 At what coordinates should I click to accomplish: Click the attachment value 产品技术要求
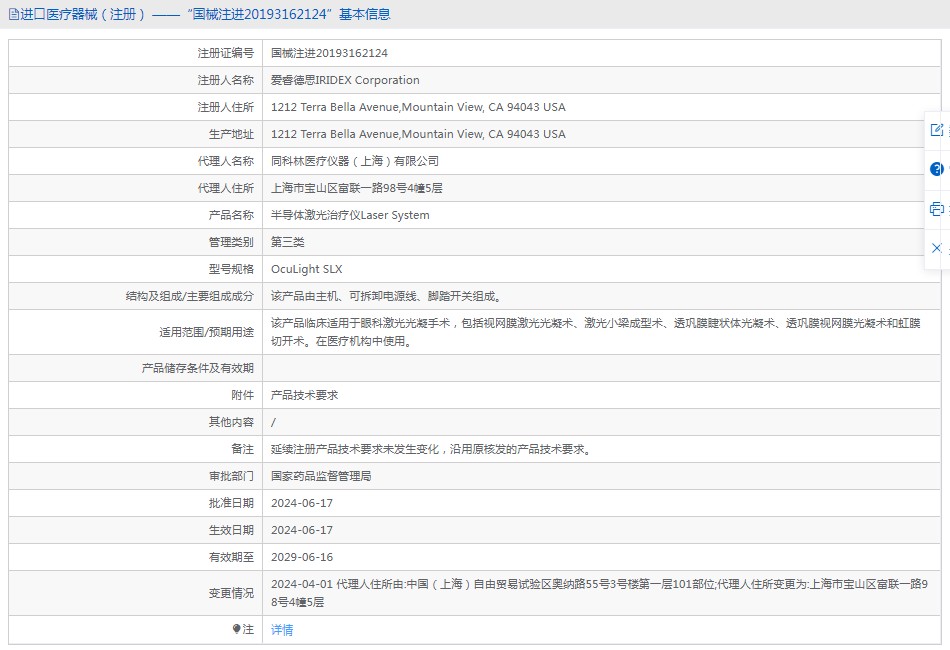[x=304, y=395]
